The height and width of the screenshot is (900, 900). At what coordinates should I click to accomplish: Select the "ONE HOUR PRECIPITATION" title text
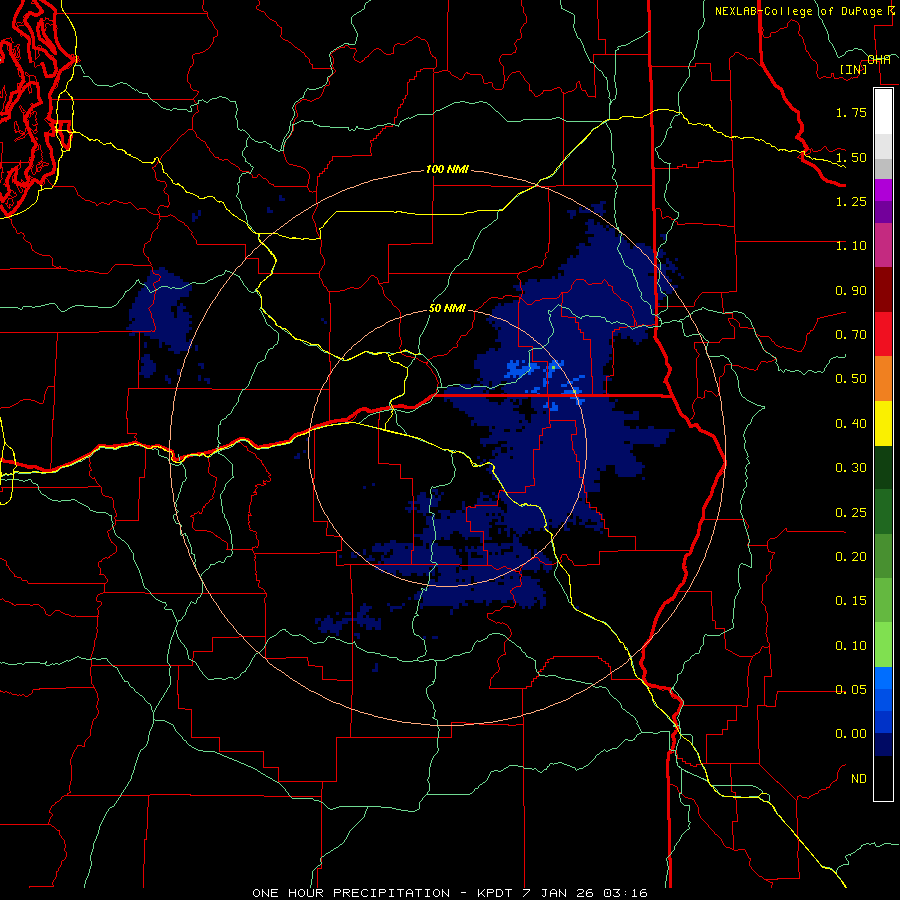click(351, 893)
